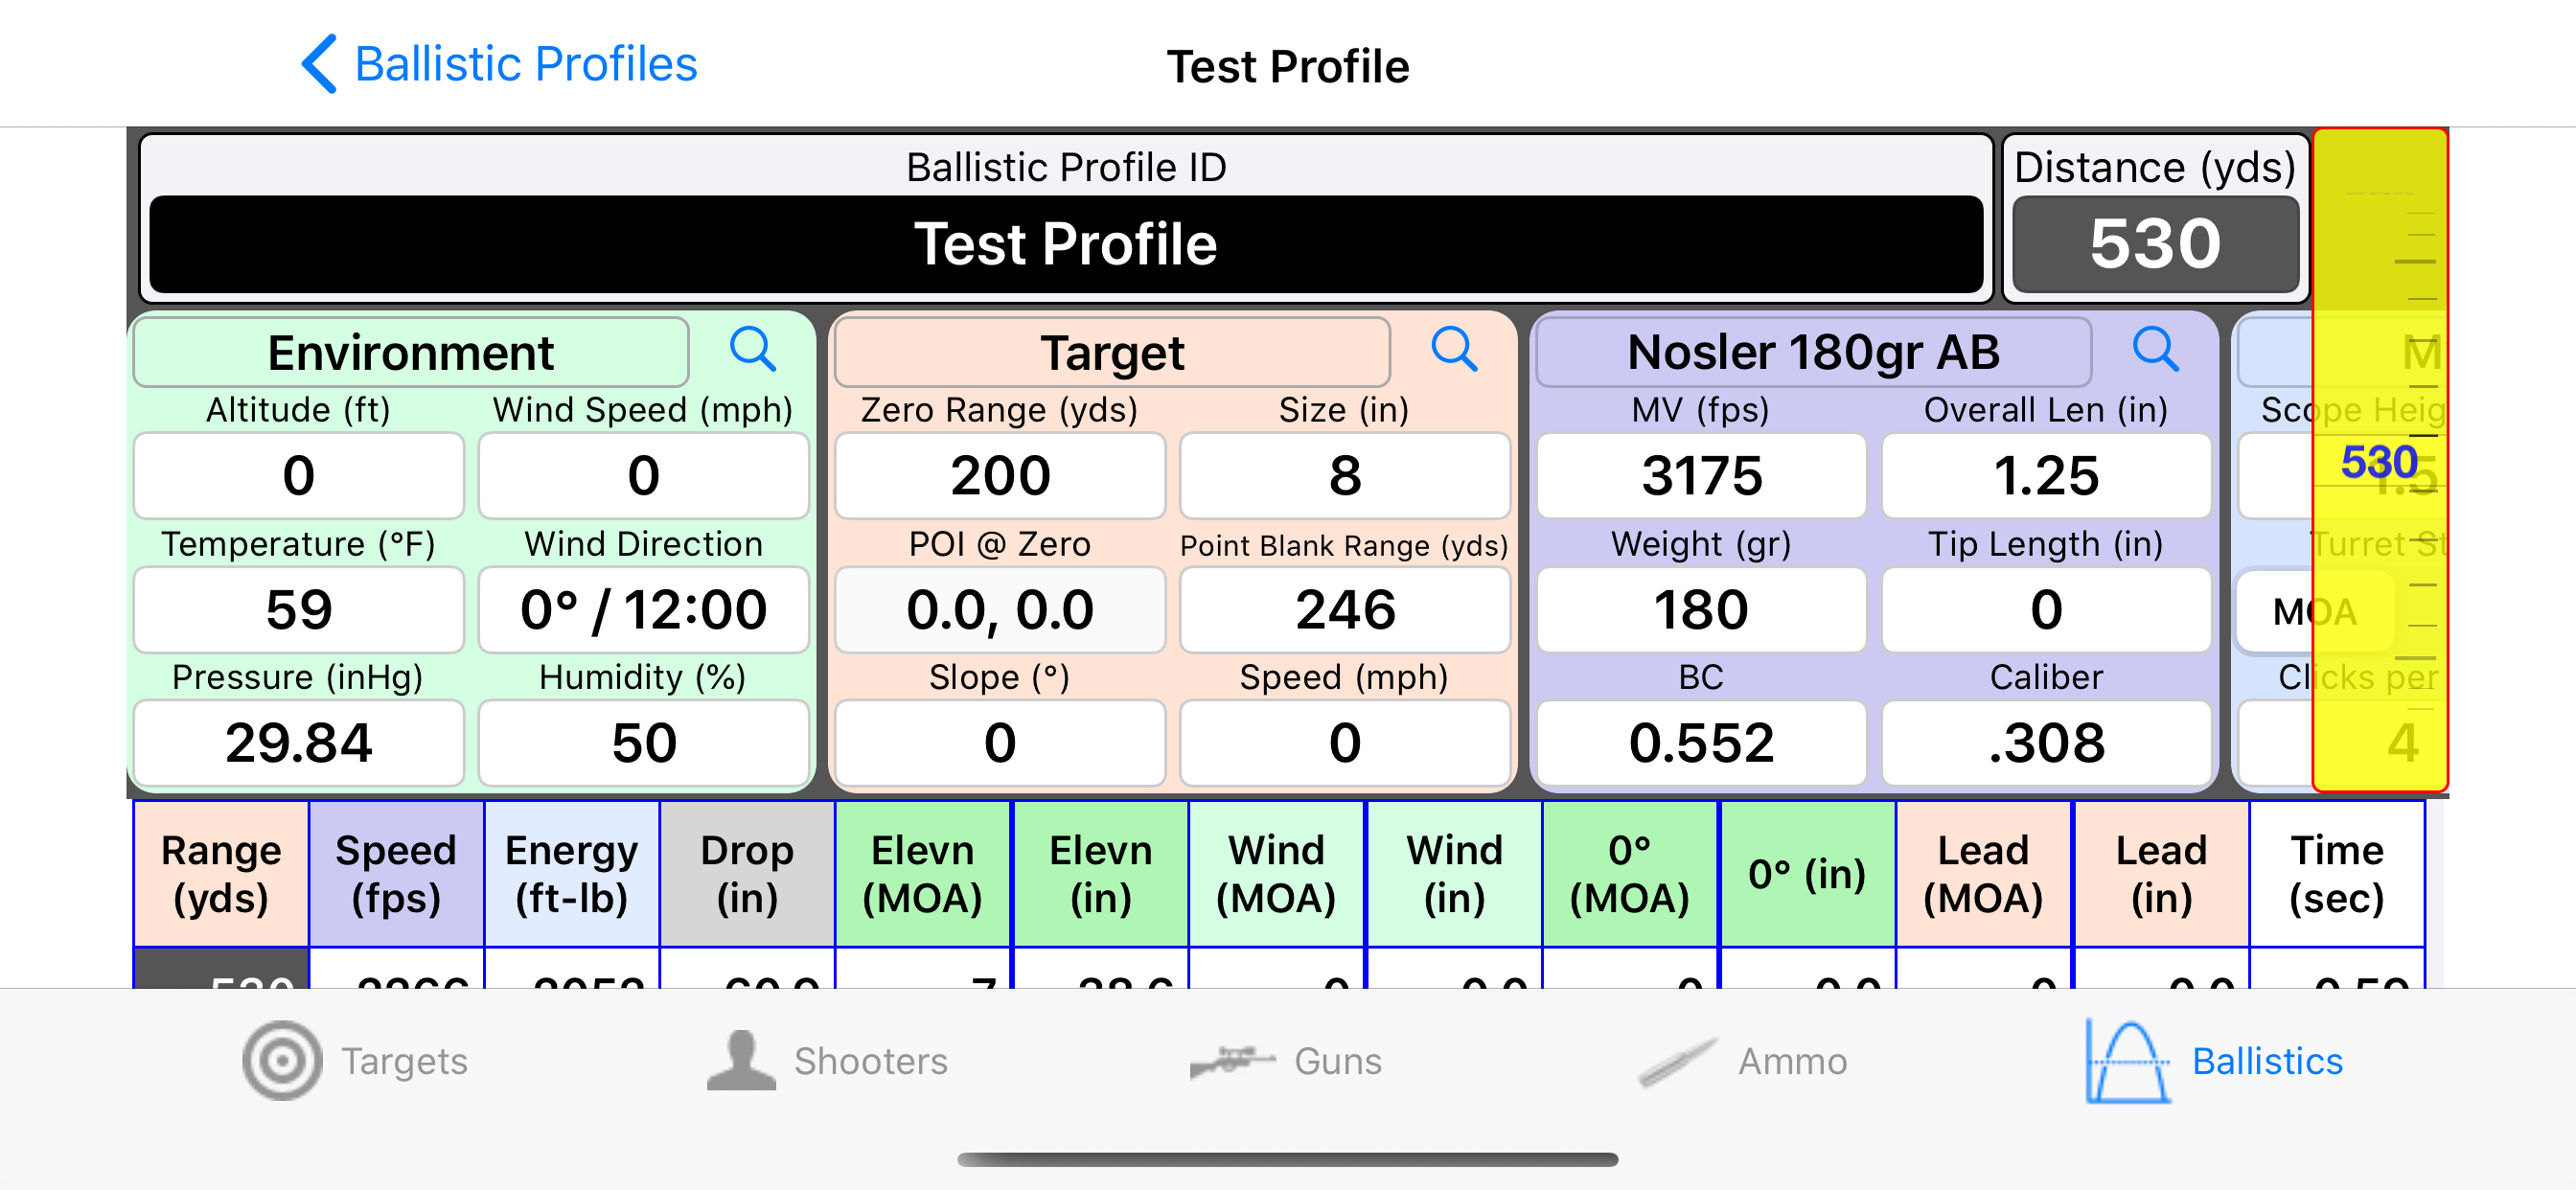Image resolution: width=2576 pixels, height=1190 pixels.
Task: Tap the Guns rifle icon
Action: click(1232, 1061)
